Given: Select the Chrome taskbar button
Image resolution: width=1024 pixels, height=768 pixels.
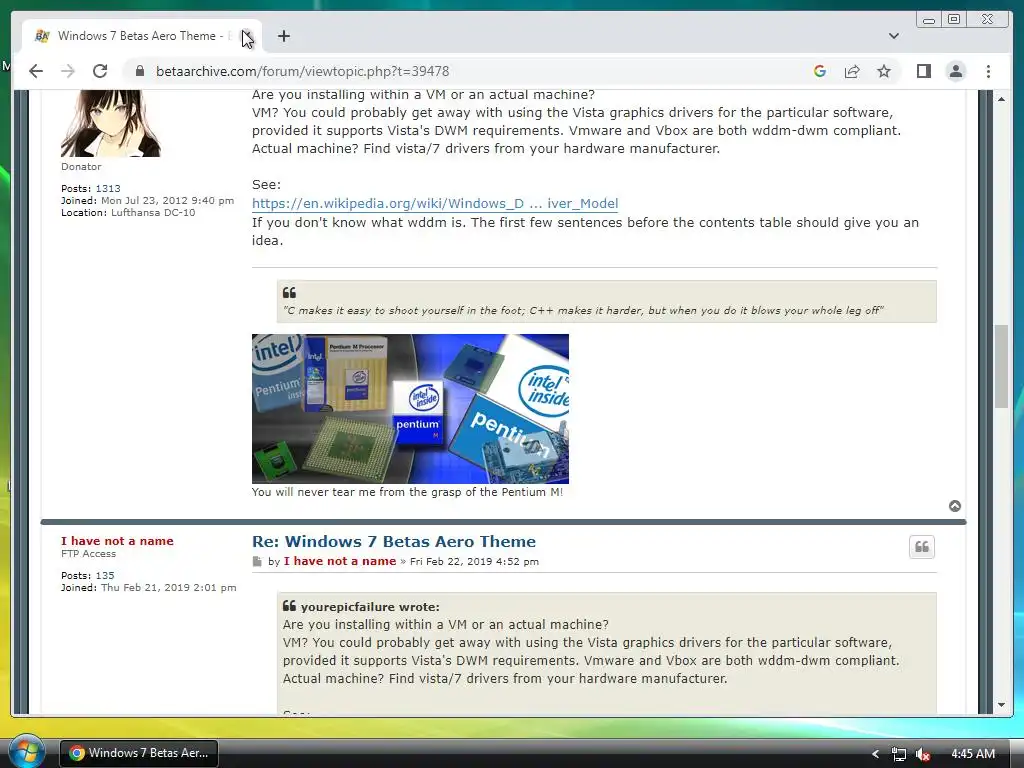Looking at the screenshot, I should pyautogui.click(x=139, y=753).
